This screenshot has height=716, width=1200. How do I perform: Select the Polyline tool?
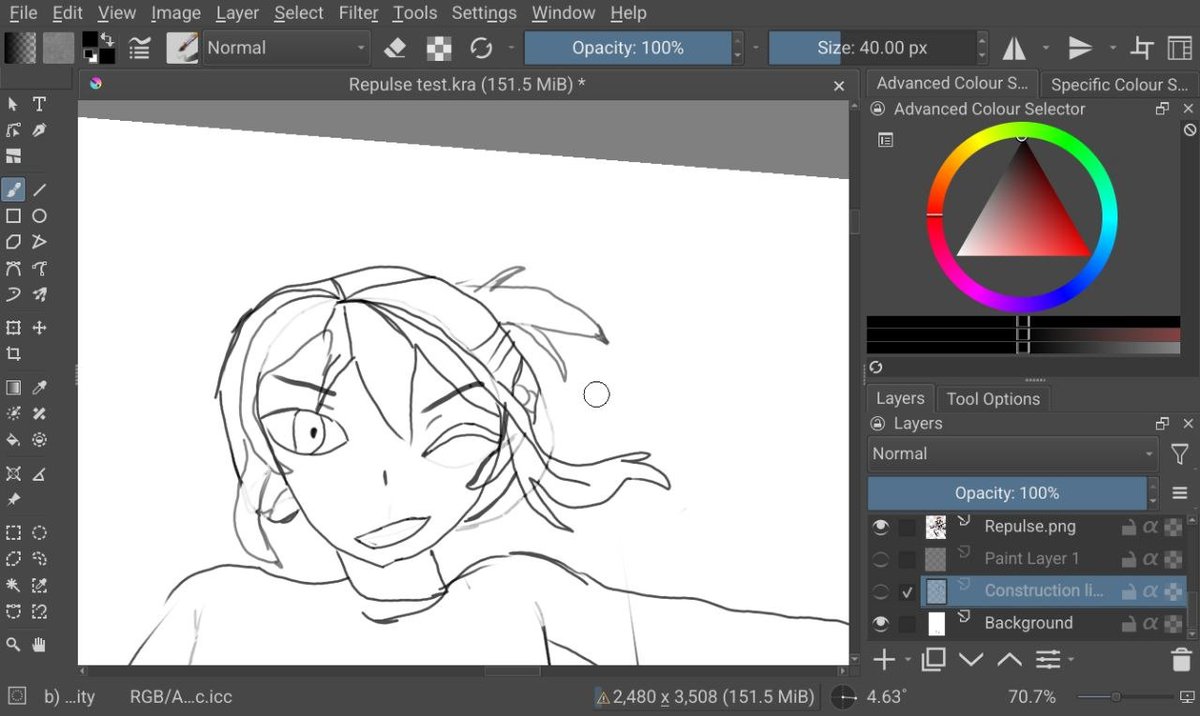point(39,241)
